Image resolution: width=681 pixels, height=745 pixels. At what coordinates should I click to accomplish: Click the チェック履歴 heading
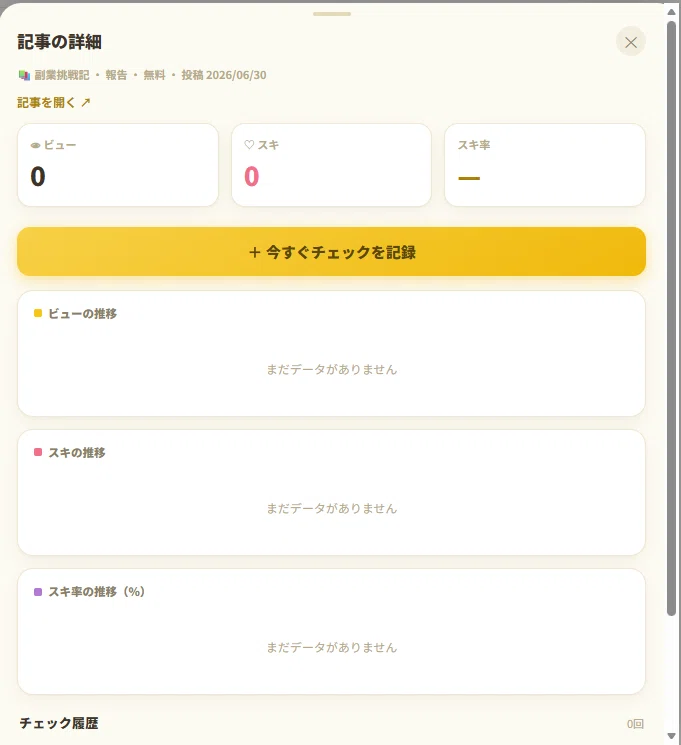(x=59, y=723)
